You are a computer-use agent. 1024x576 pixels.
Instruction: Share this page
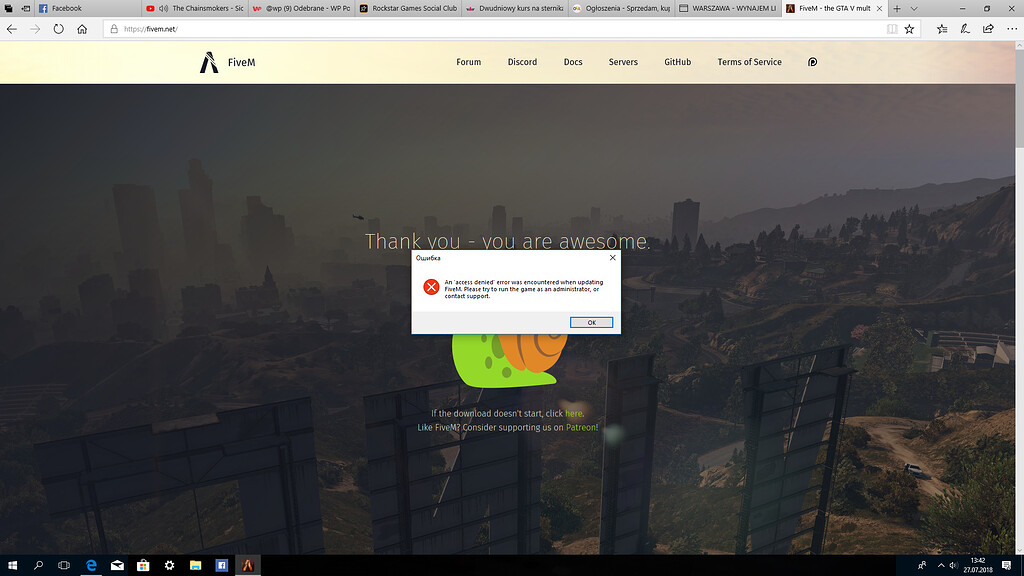tap(988, 29)
